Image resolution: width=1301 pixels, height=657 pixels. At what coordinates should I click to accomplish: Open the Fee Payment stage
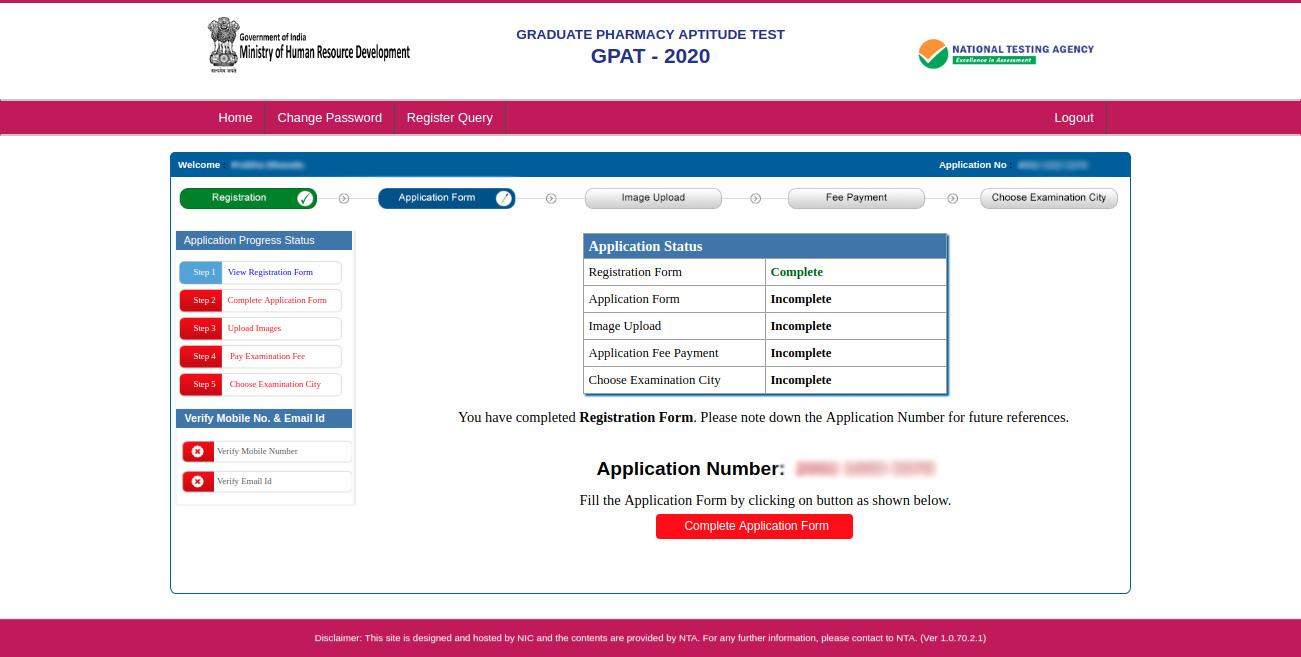tap(856, 198)
